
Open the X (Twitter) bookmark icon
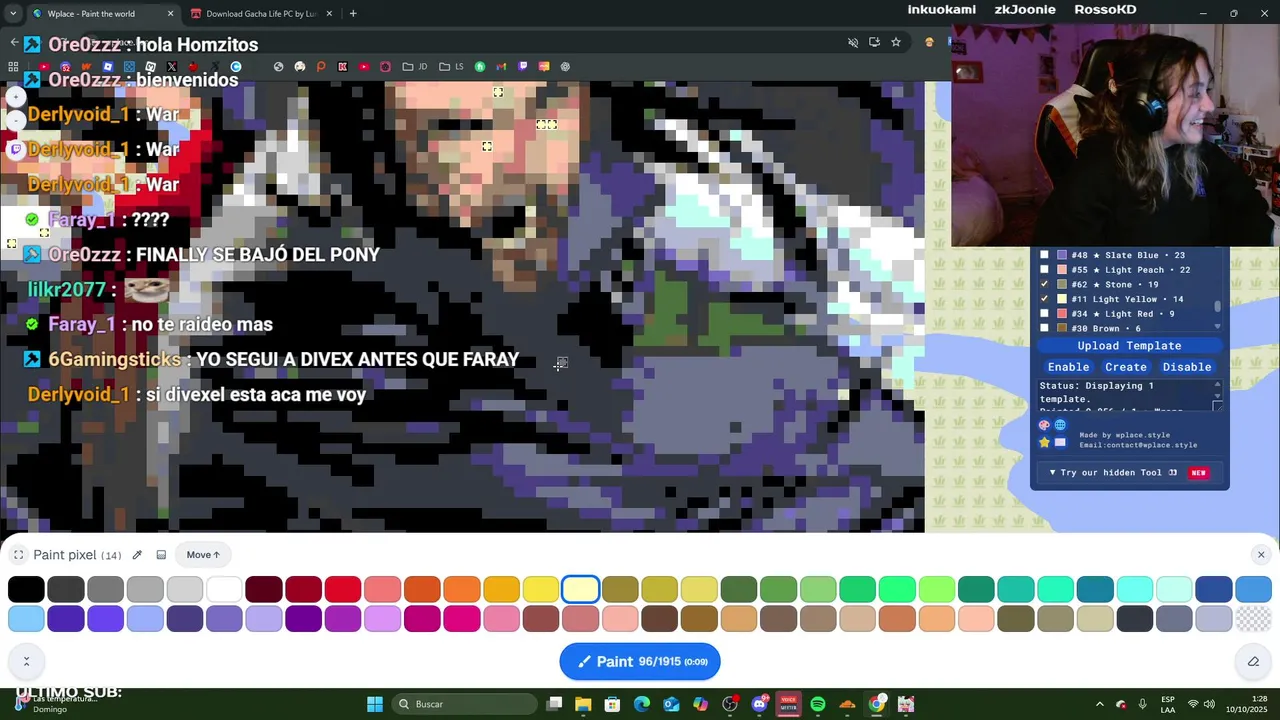pyautogui.click(x=172, y=67)
